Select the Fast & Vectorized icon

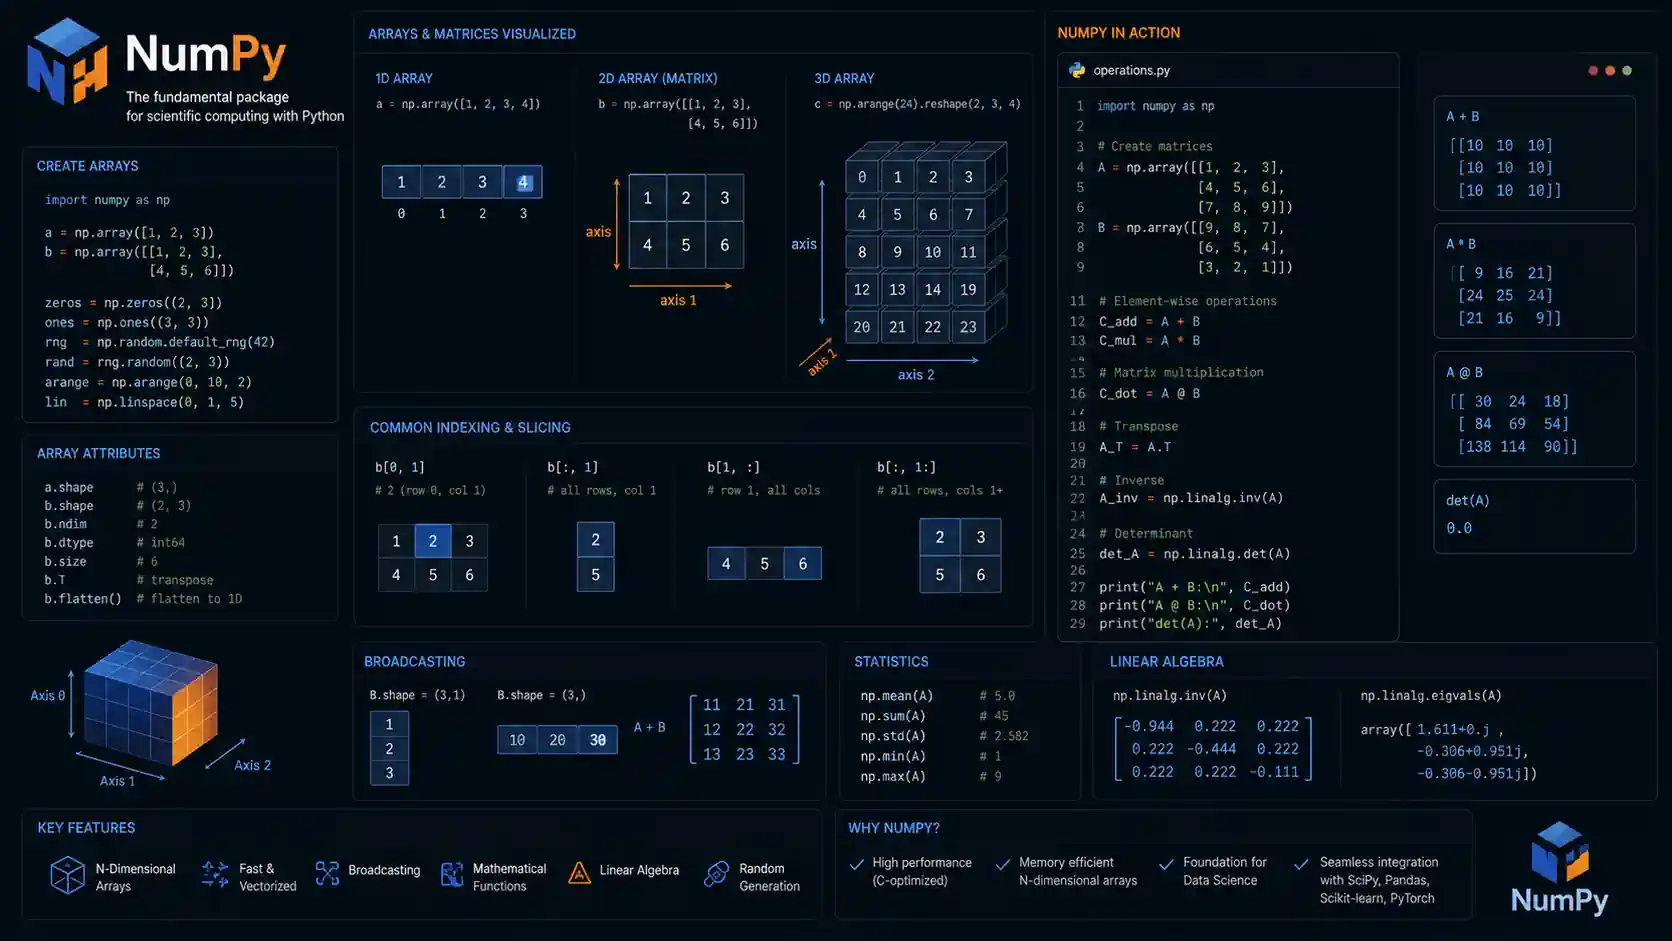click(x=214, y=875)
